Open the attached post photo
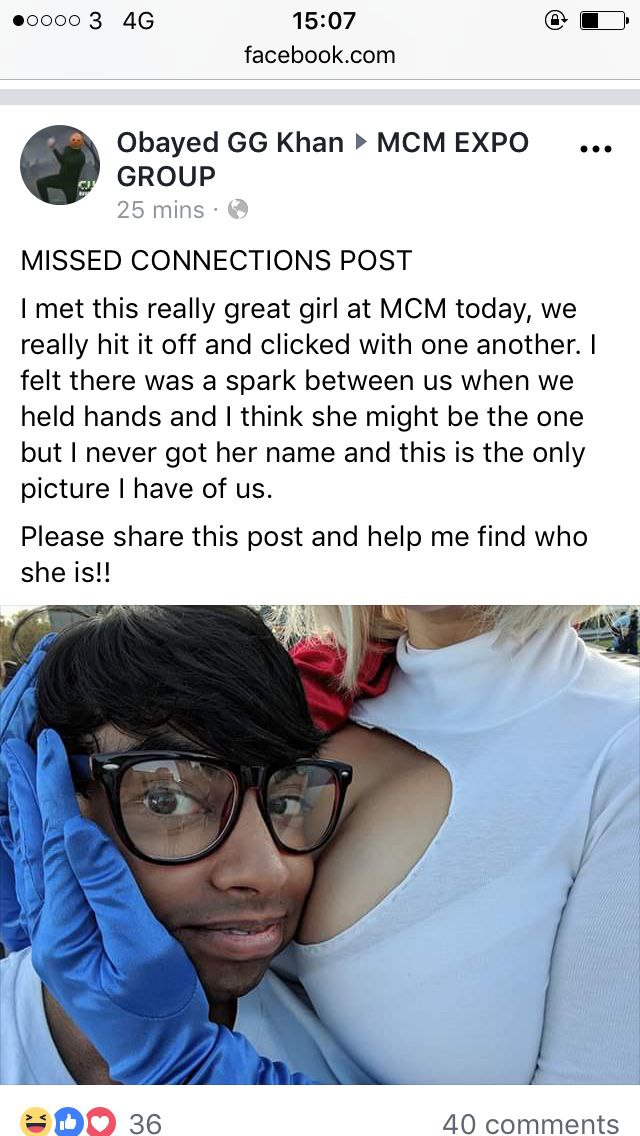640x1136 pixels. [x=320, y=844]
